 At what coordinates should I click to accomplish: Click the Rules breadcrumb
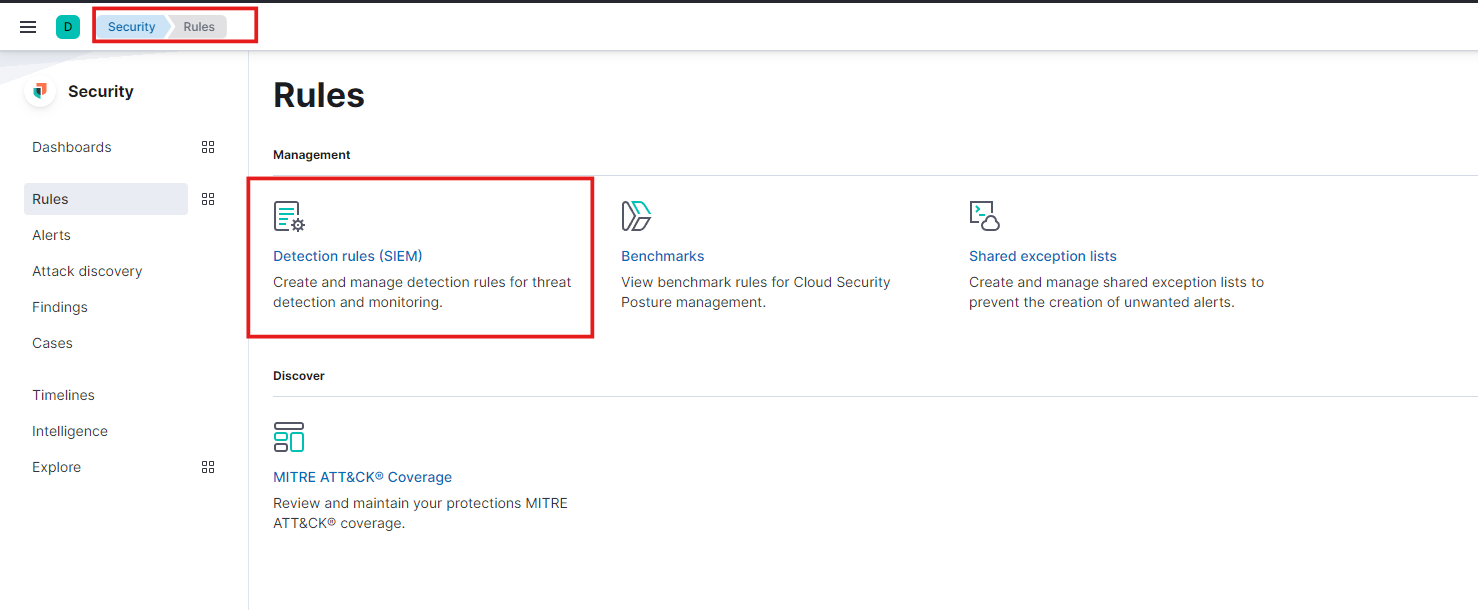coord(199,27)
